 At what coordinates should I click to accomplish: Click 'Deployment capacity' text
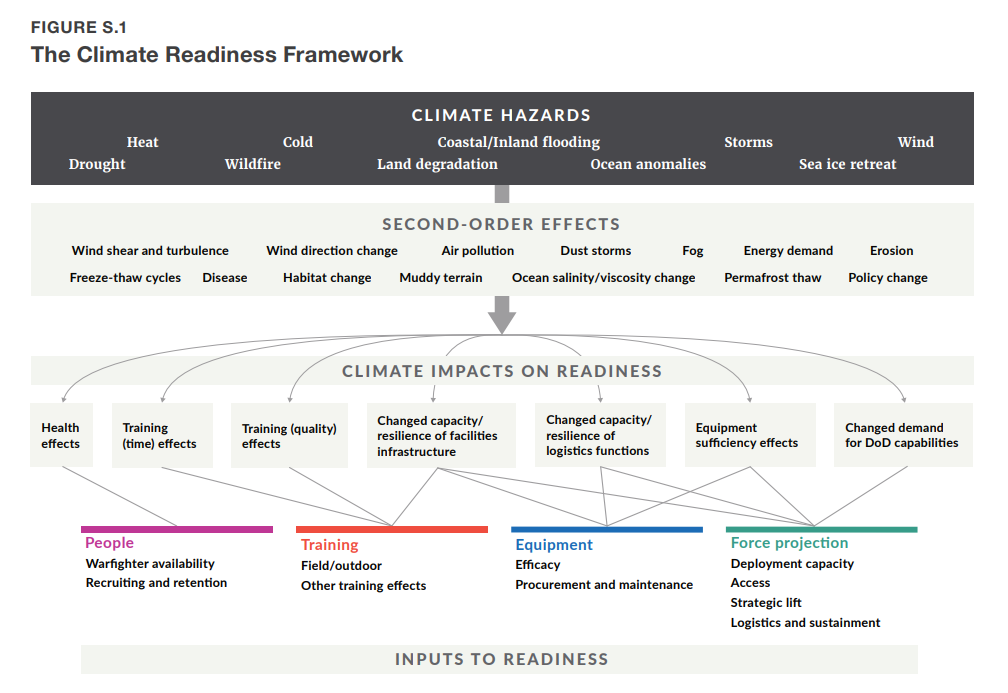[792, 564]
